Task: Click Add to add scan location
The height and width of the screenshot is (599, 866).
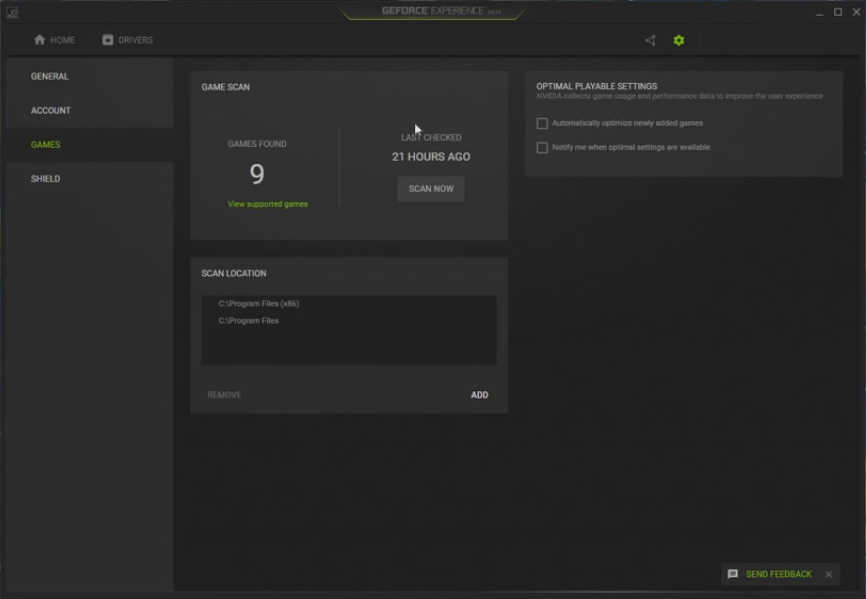Action: tap(479, 395)
